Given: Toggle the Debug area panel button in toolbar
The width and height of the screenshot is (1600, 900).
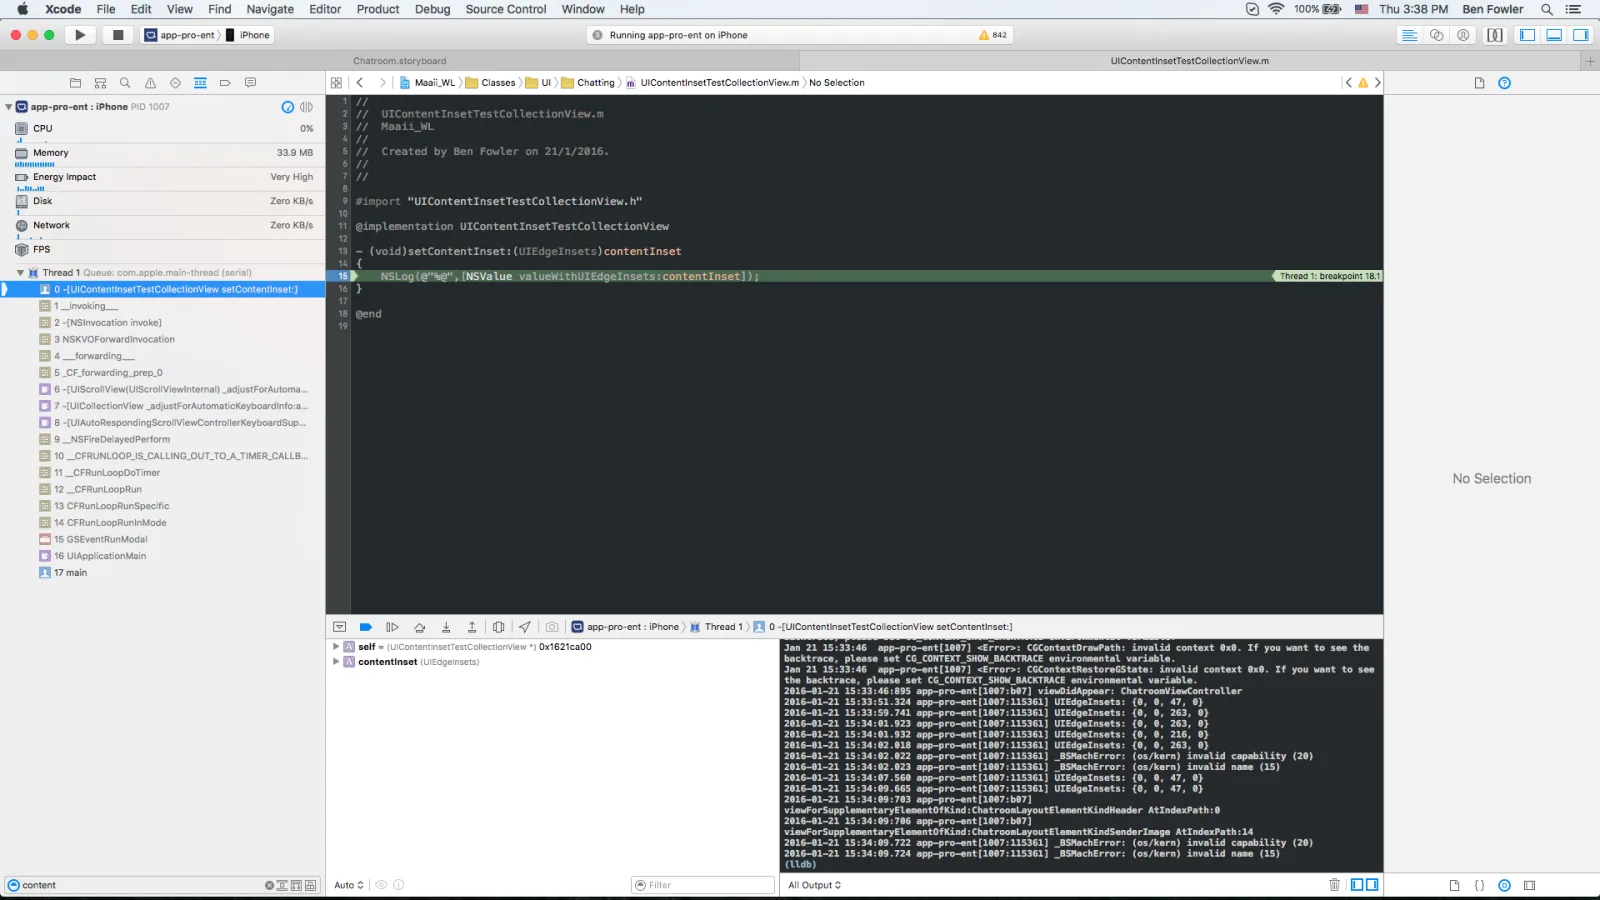Looking at the screenshot, I should pos(1554,35).
